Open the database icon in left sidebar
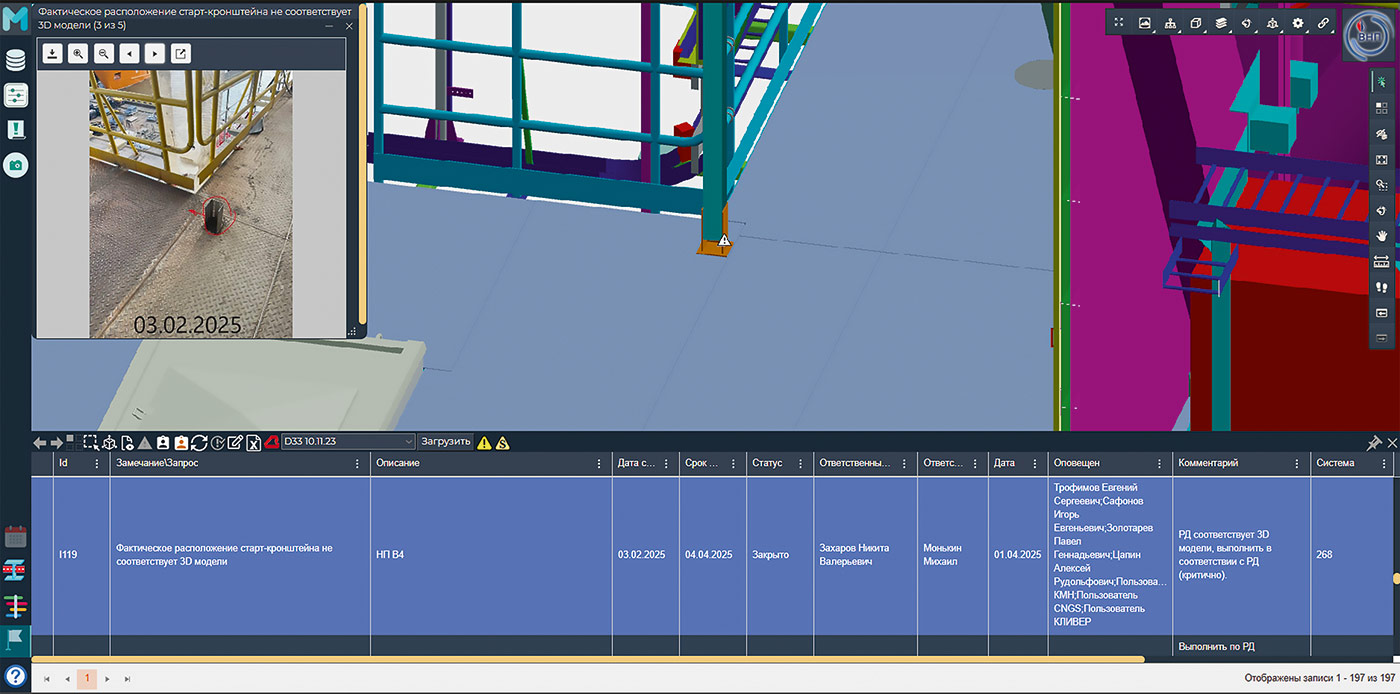The width and height of the screenshot is (1400, 694). [x=16, y=61]
